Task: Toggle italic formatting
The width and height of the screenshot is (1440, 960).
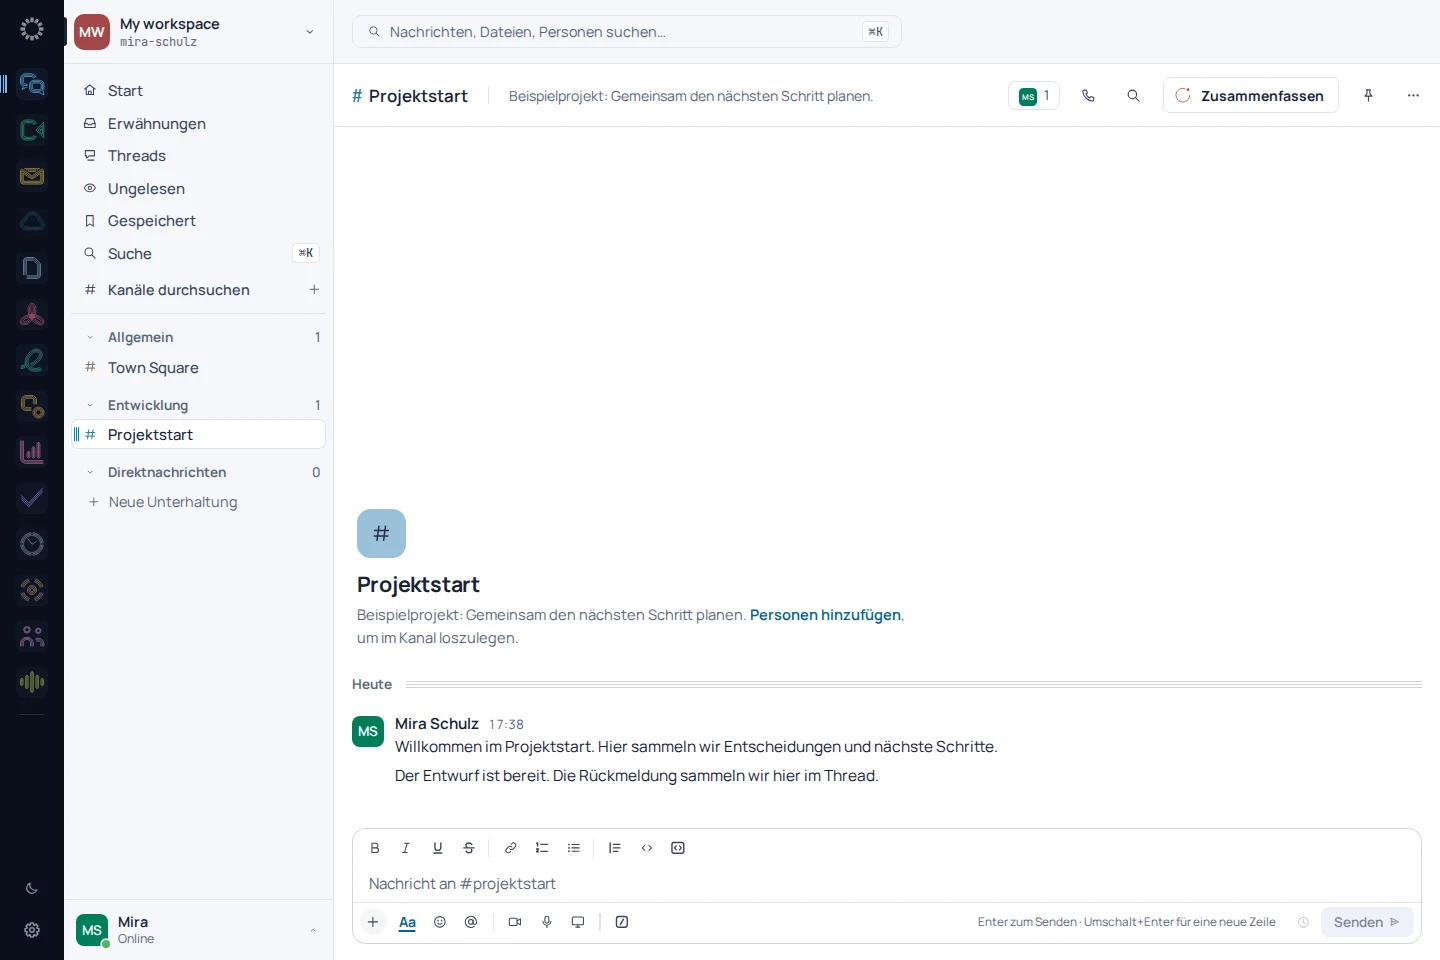Action: point(406,848)
